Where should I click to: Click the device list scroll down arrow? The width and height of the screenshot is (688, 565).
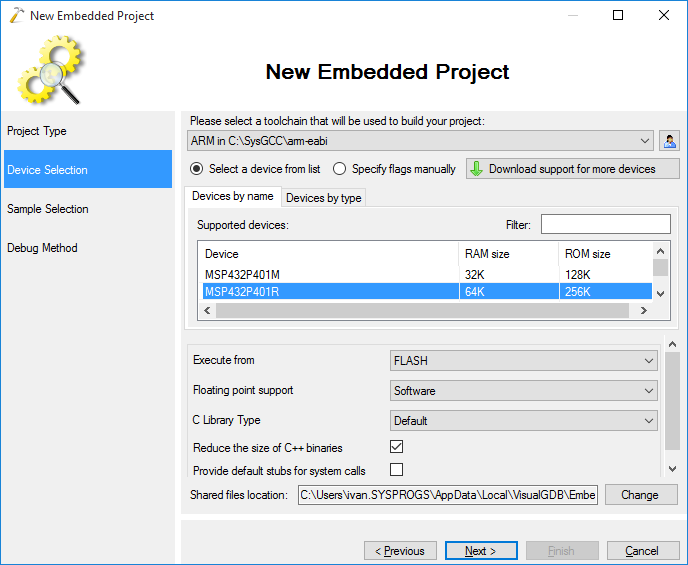coord(661,293)
